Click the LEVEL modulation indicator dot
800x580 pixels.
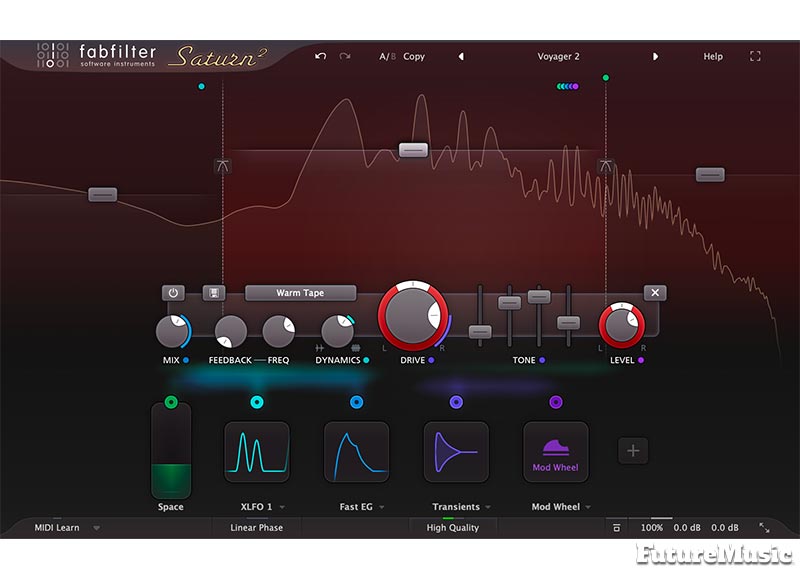641,360
